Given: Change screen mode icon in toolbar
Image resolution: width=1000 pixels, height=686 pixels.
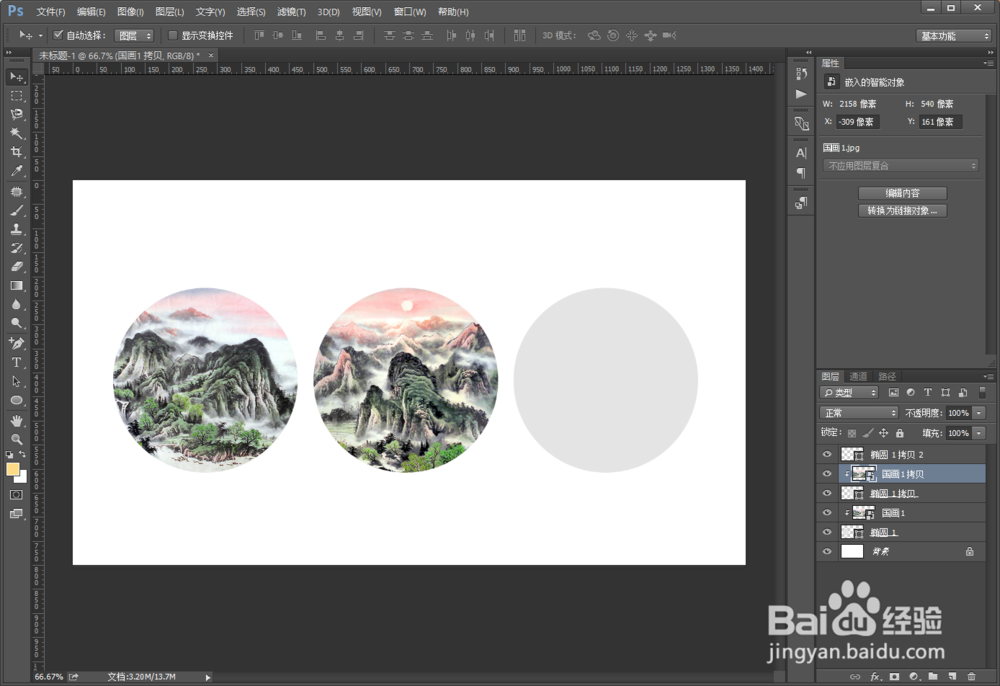Looking at the screenshot, I should [x=17, y=514].
